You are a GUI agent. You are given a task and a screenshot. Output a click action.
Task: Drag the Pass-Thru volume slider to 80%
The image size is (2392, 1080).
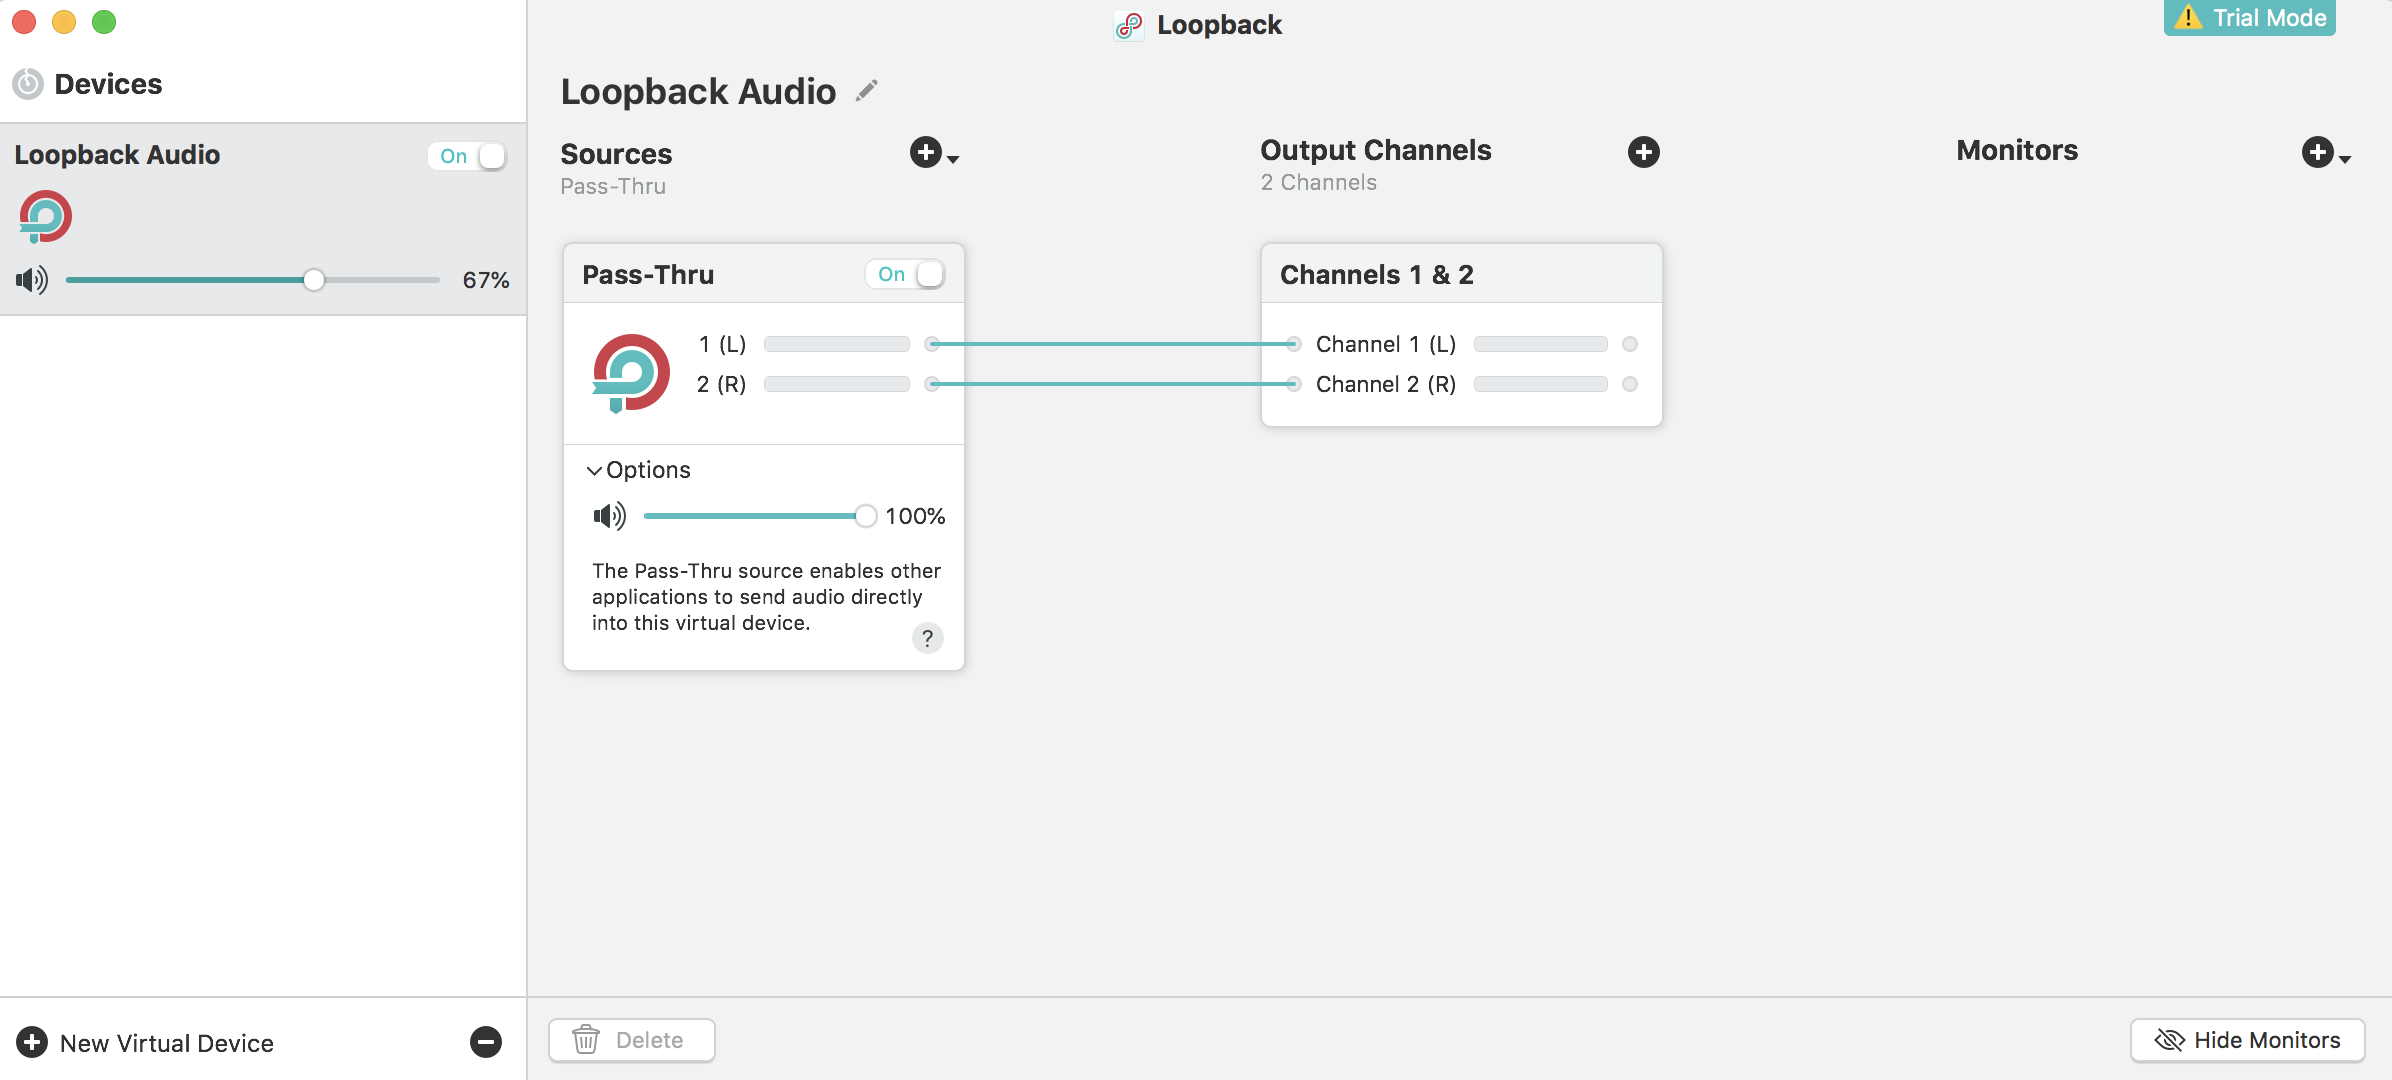(x=819, y=516)
